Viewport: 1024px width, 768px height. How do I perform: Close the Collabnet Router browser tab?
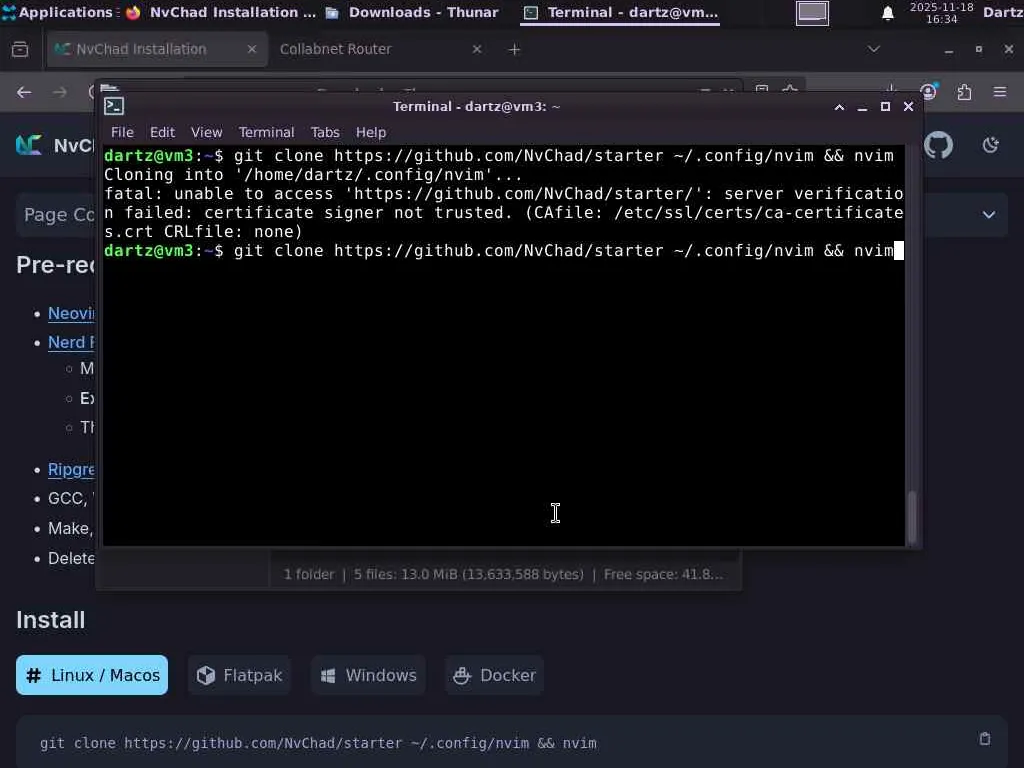click(477, 49)
